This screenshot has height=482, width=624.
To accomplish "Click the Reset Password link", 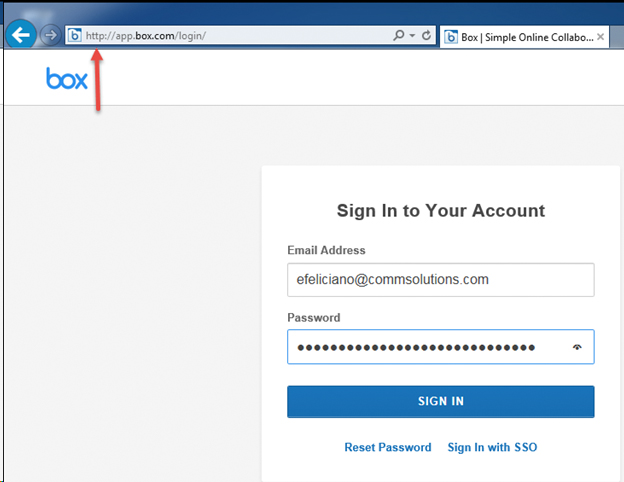I will point(388,447).
